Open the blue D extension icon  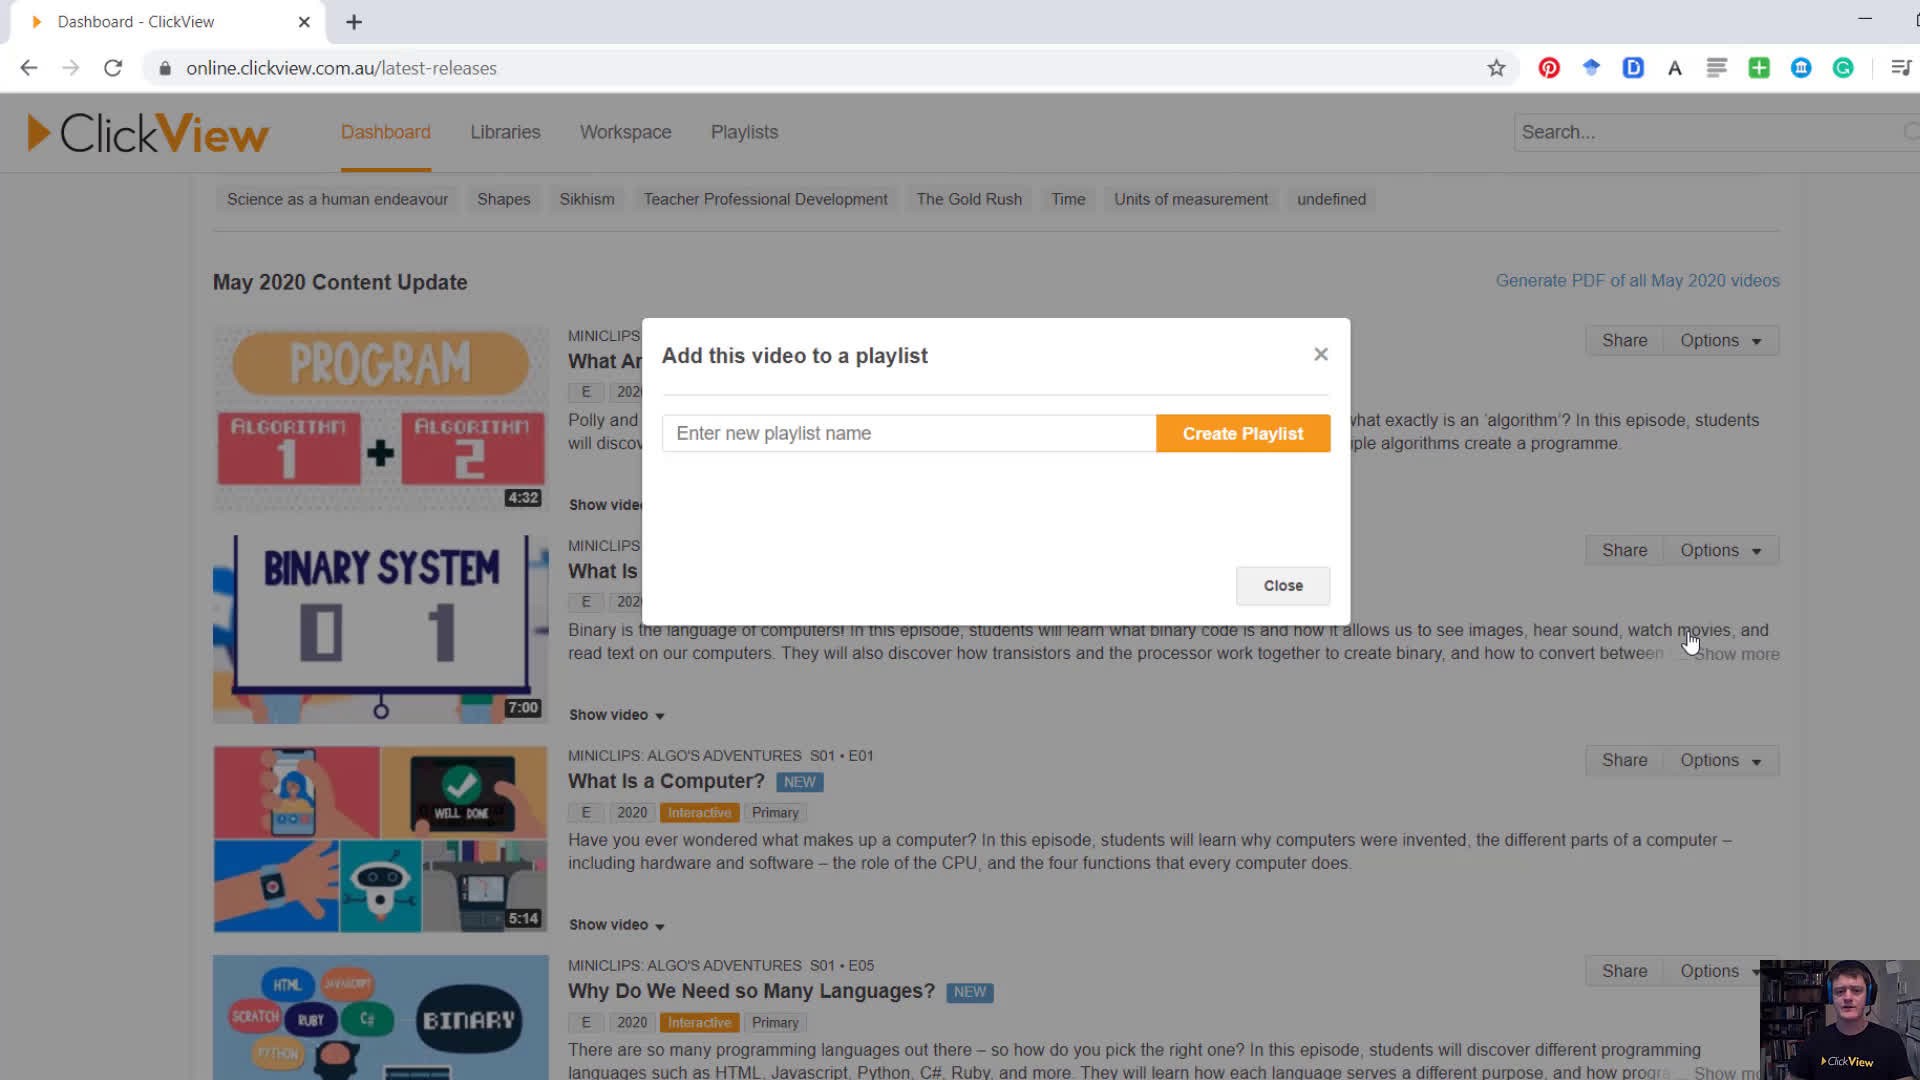click(1633, 68)
